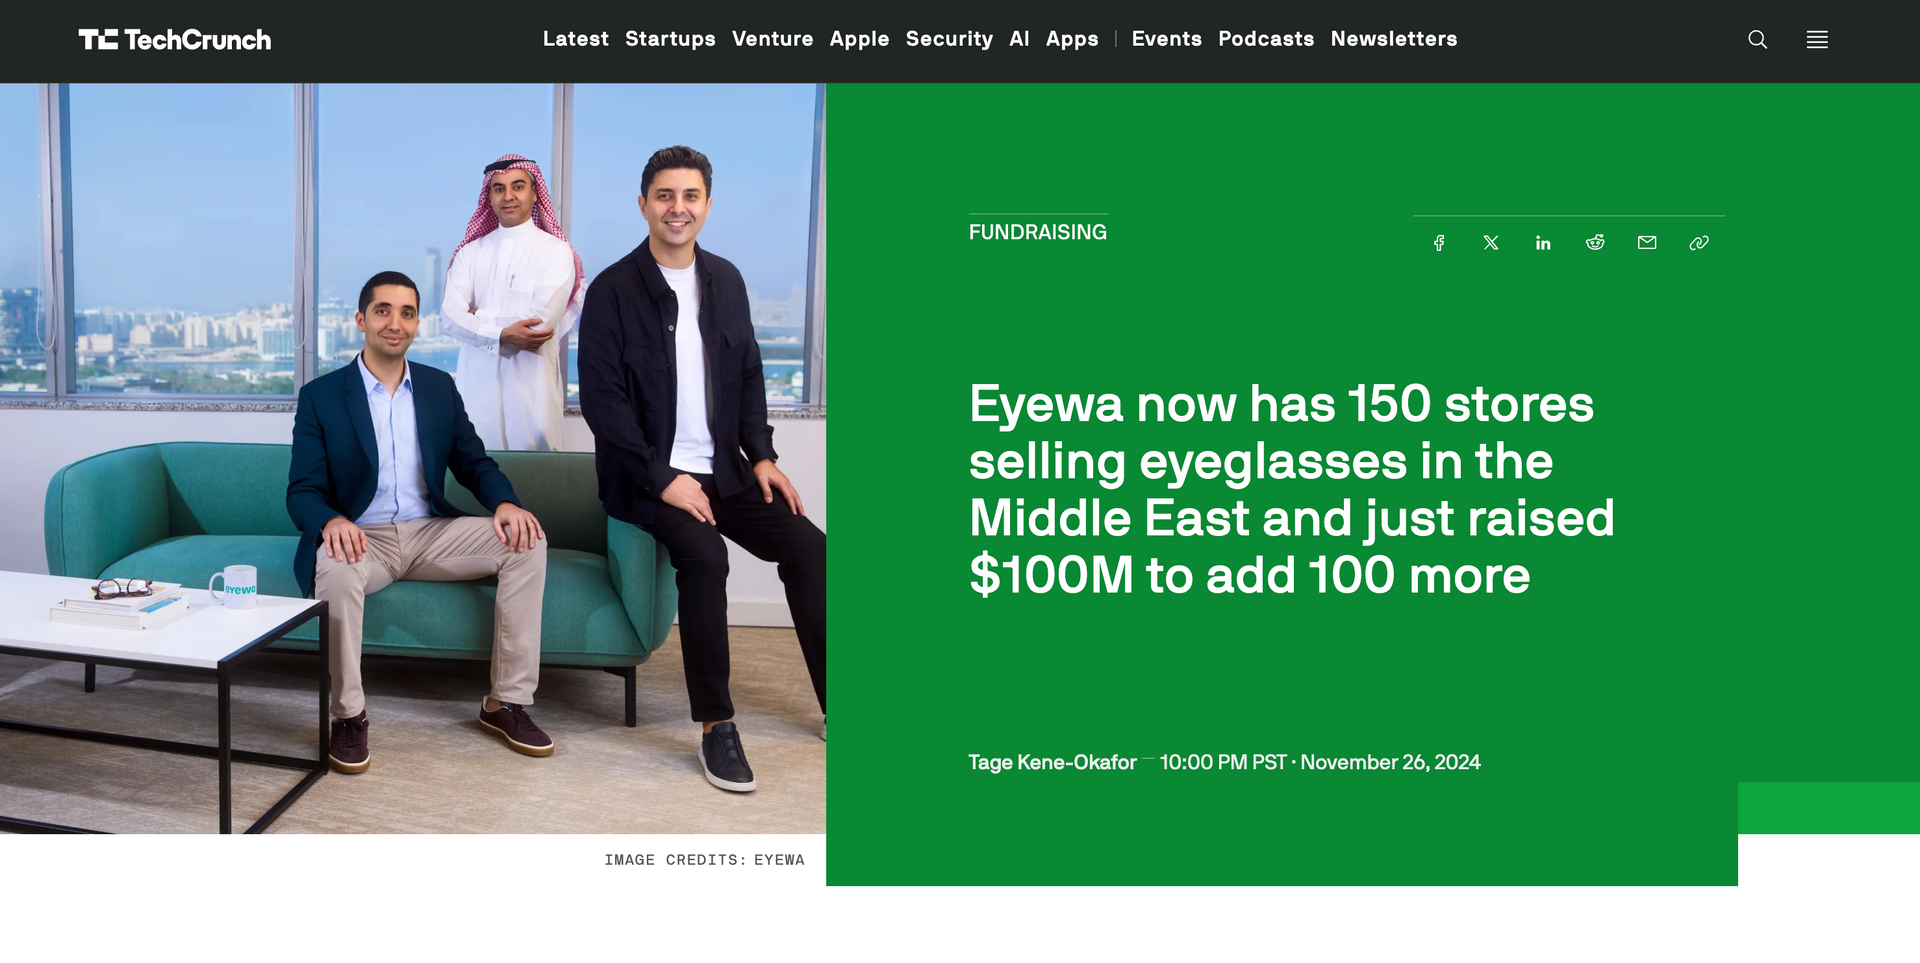1920x963 pixels.
Task: Open Security nav item
Action: point(949,39)
